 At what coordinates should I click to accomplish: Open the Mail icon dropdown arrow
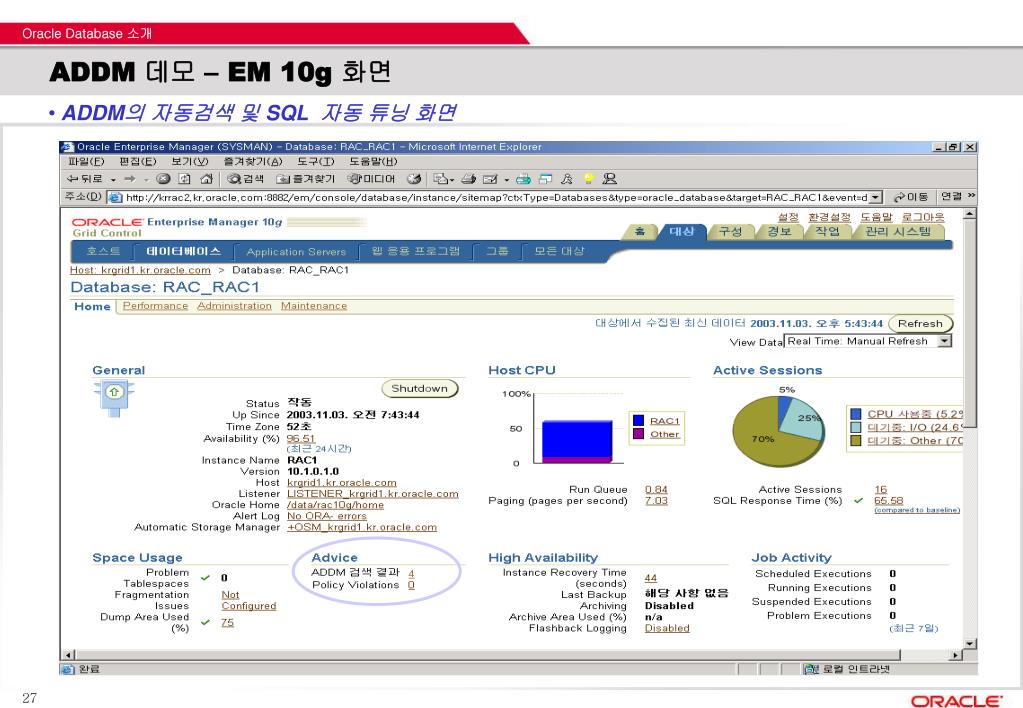(452, 180)
